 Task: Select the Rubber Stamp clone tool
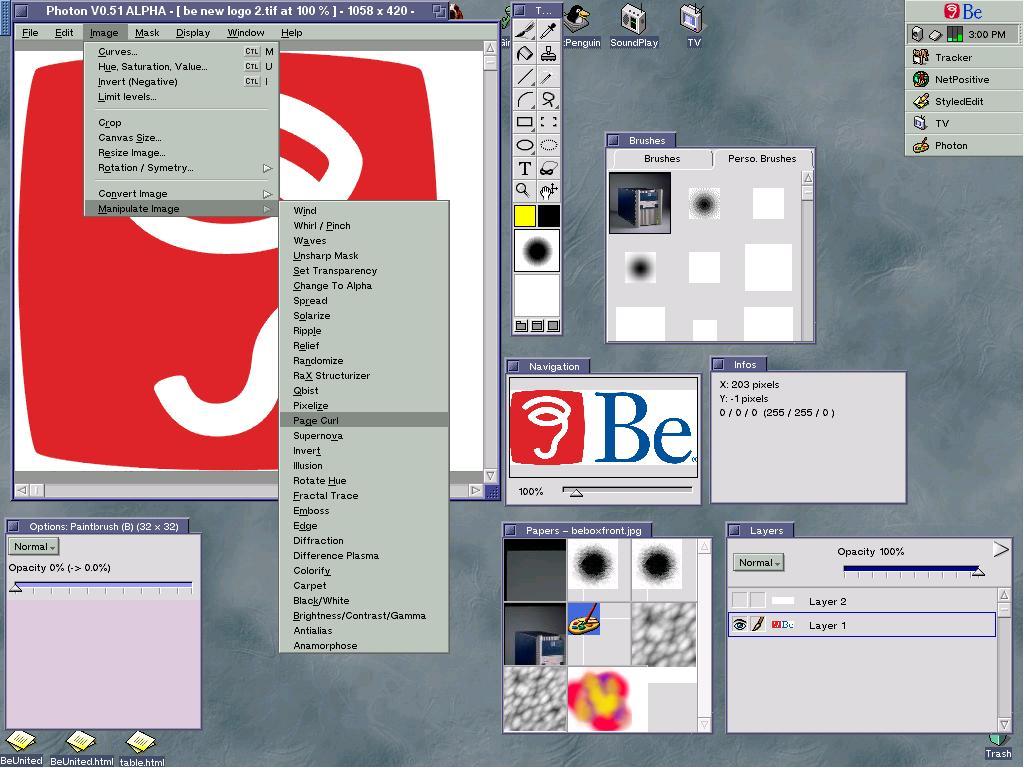[x=549, y=54]
